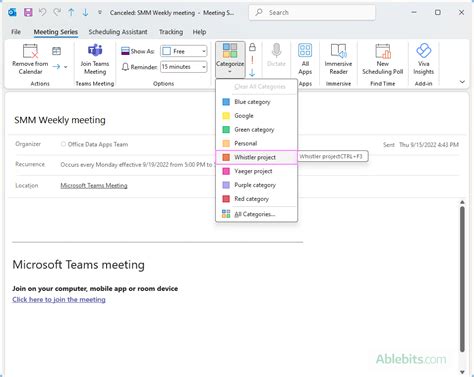Open the Tracking tab
The width and height of the screenshot is (474, 377).
point(171,32)
